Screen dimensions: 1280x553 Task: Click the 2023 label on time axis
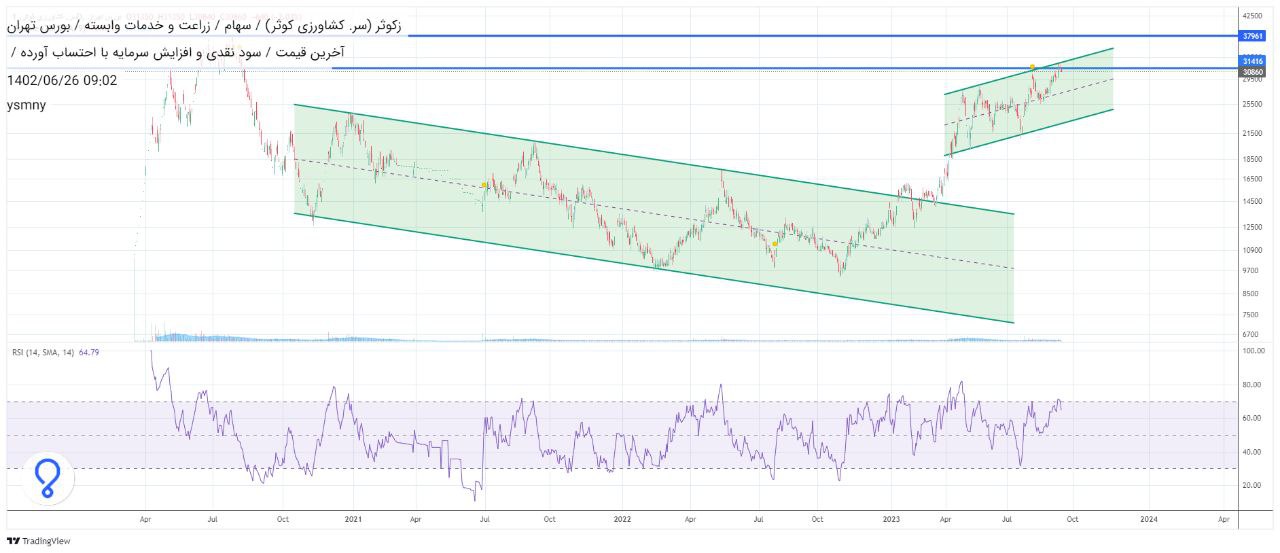[x=892, y=520]
